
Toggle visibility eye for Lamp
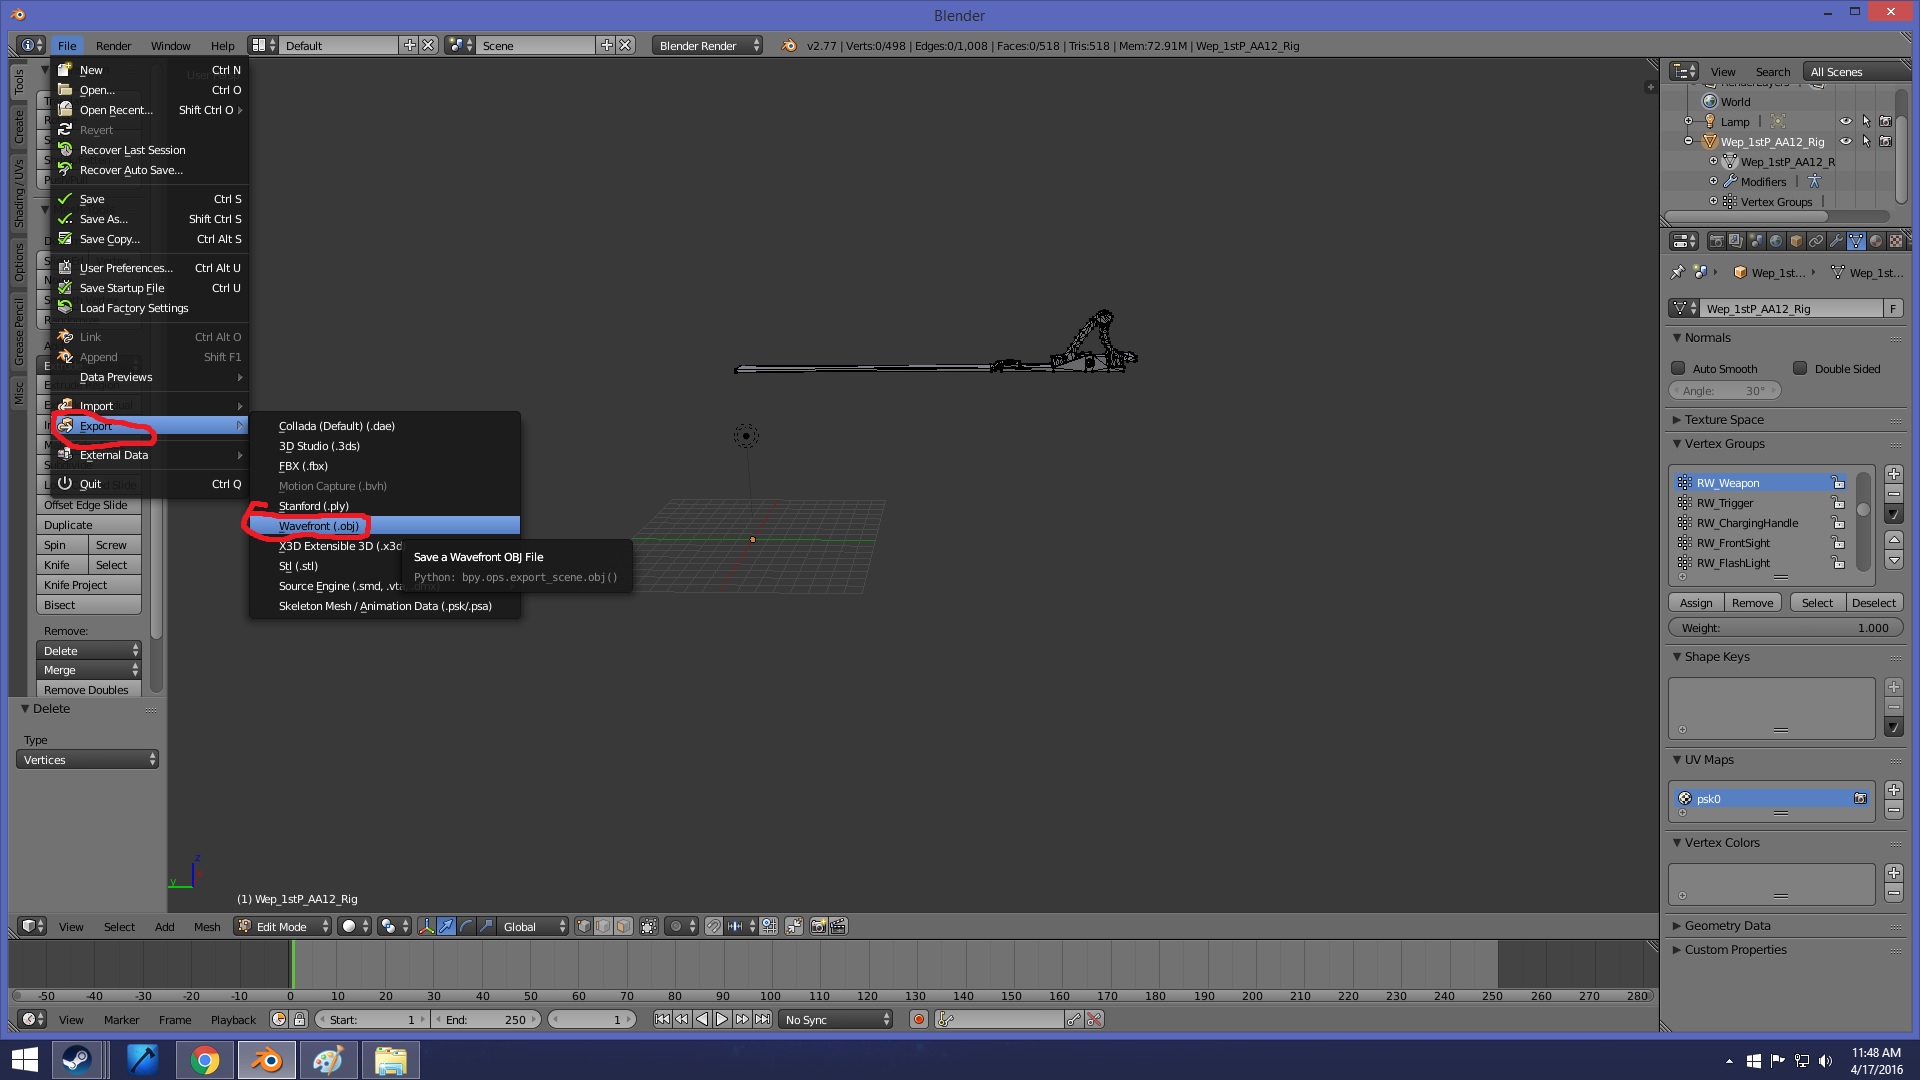click(1846, 122)
